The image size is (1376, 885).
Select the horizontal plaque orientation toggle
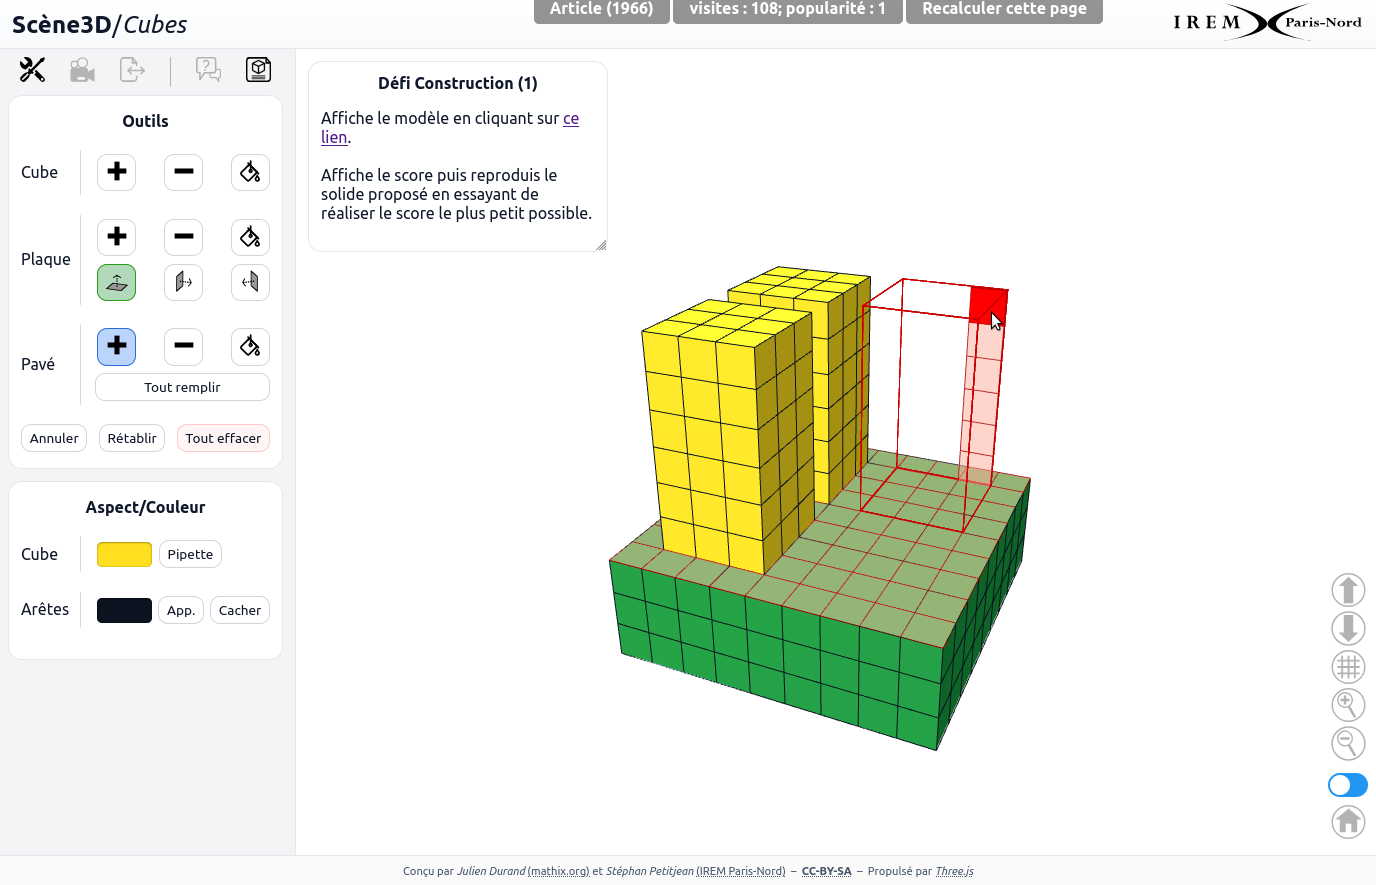coord(117,283)
